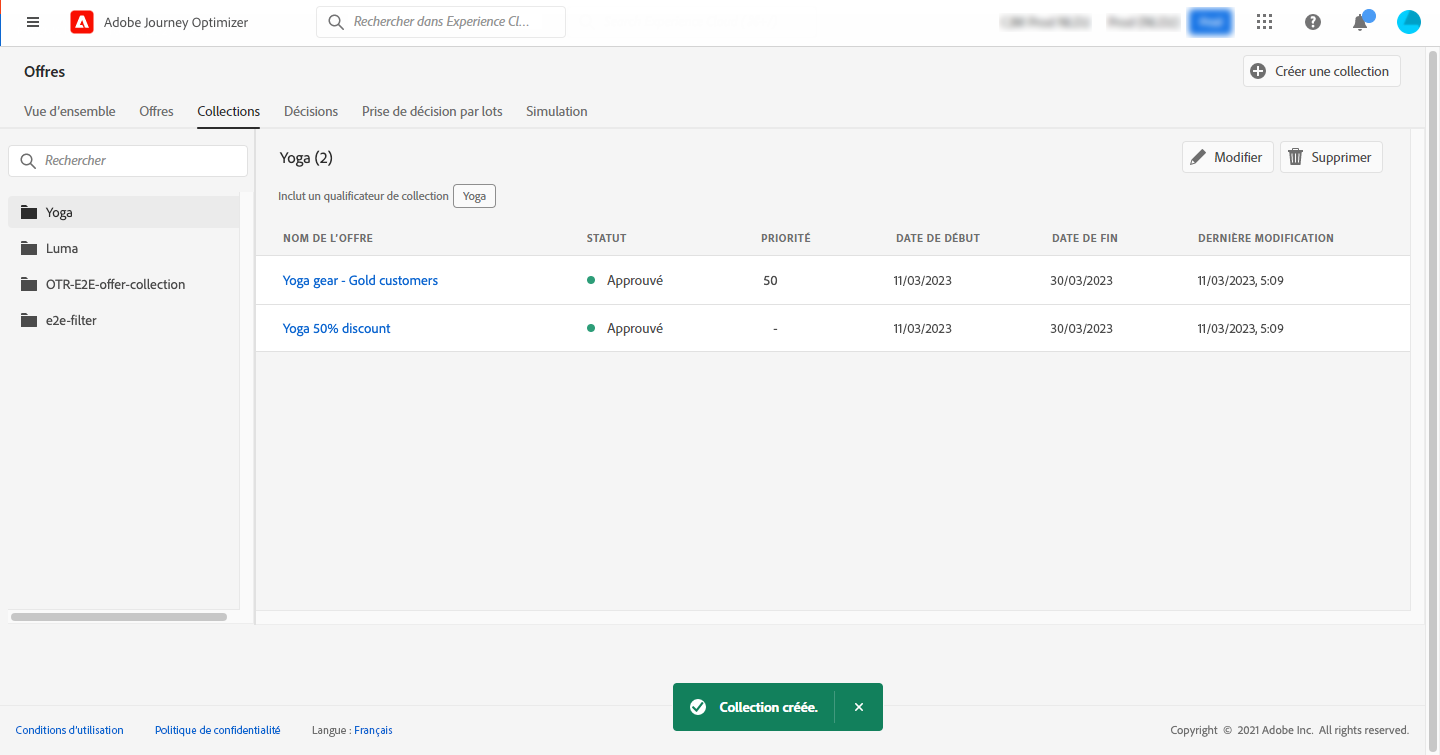The width and height of the screenshot is (1440, 755).
Task: Switch to the Décisions tab
Action: coord(310,111)
